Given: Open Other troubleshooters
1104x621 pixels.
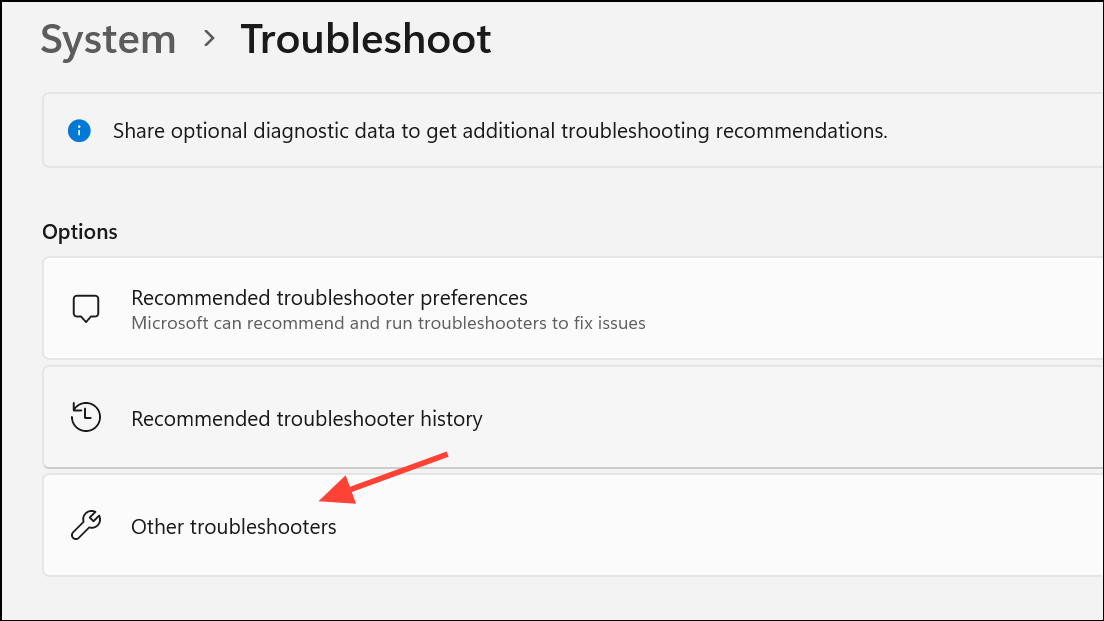Looking at the screenshot, I should tap(234, 526).
